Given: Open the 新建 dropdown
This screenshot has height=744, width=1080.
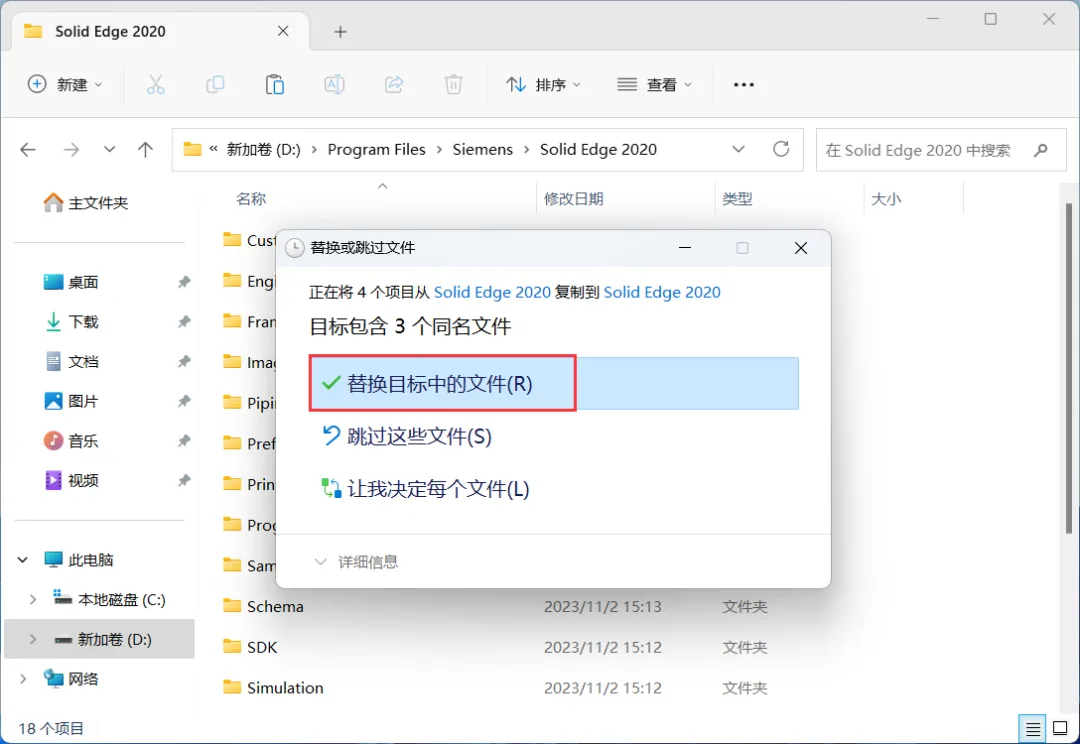Looking at the screenshot, I should tap(65, 85).
